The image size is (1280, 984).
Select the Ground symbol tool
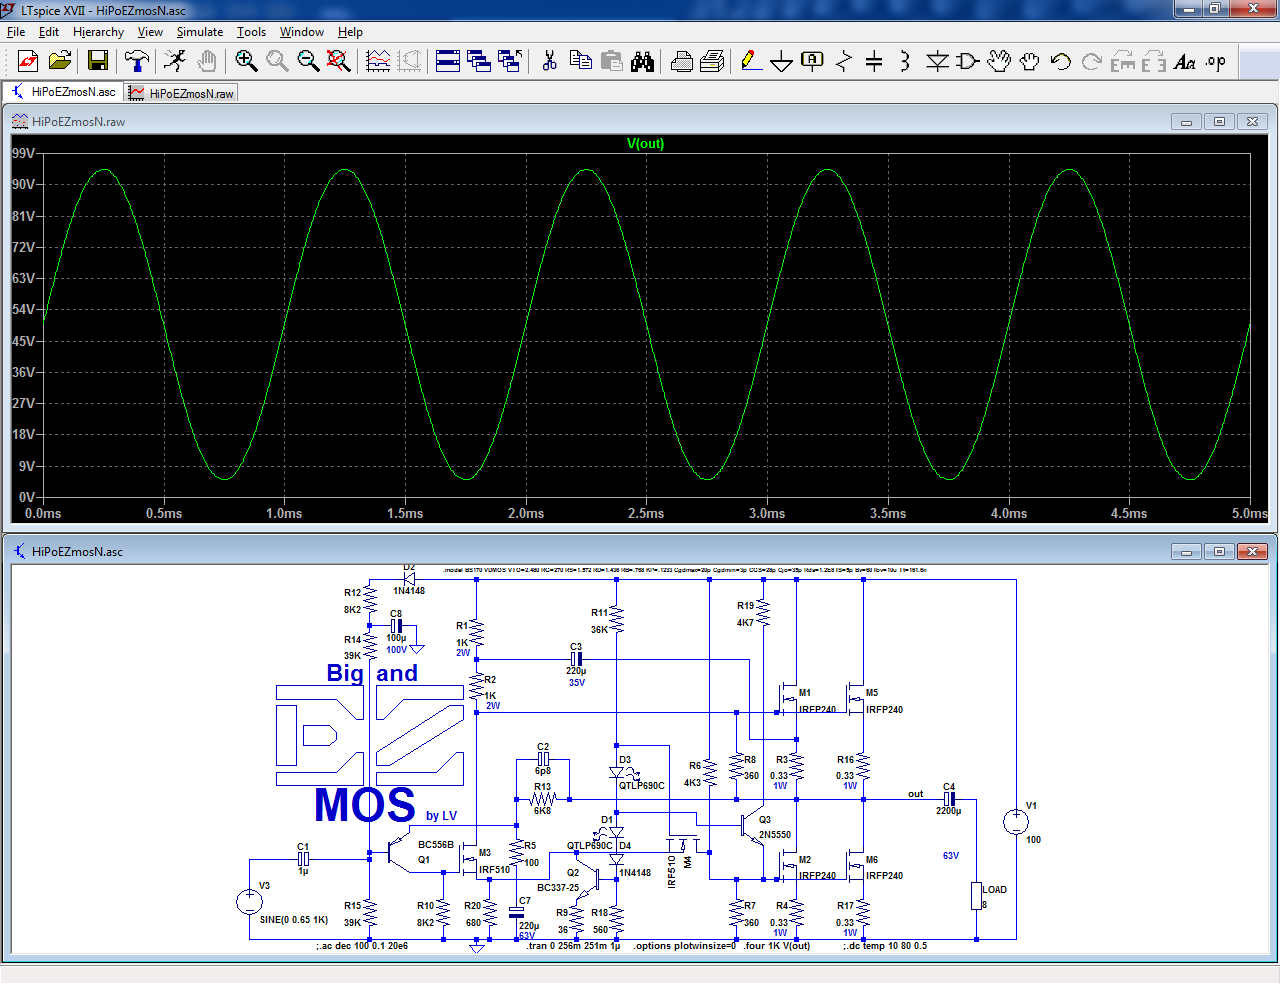pyautogui.click(x=782, y=62)
